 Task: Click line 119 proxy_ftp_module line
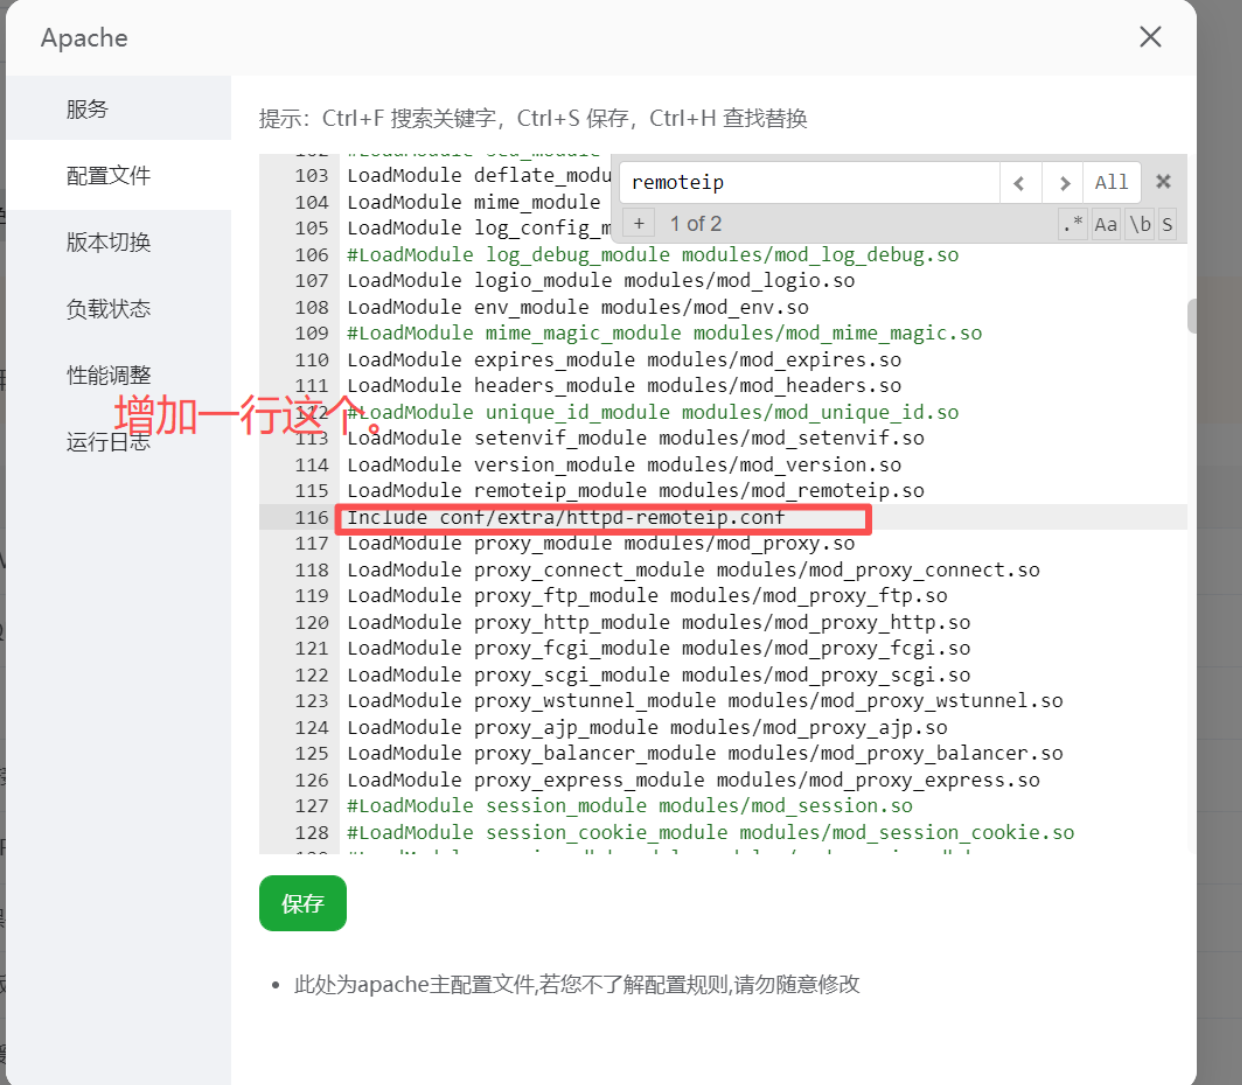pos(647,596)
